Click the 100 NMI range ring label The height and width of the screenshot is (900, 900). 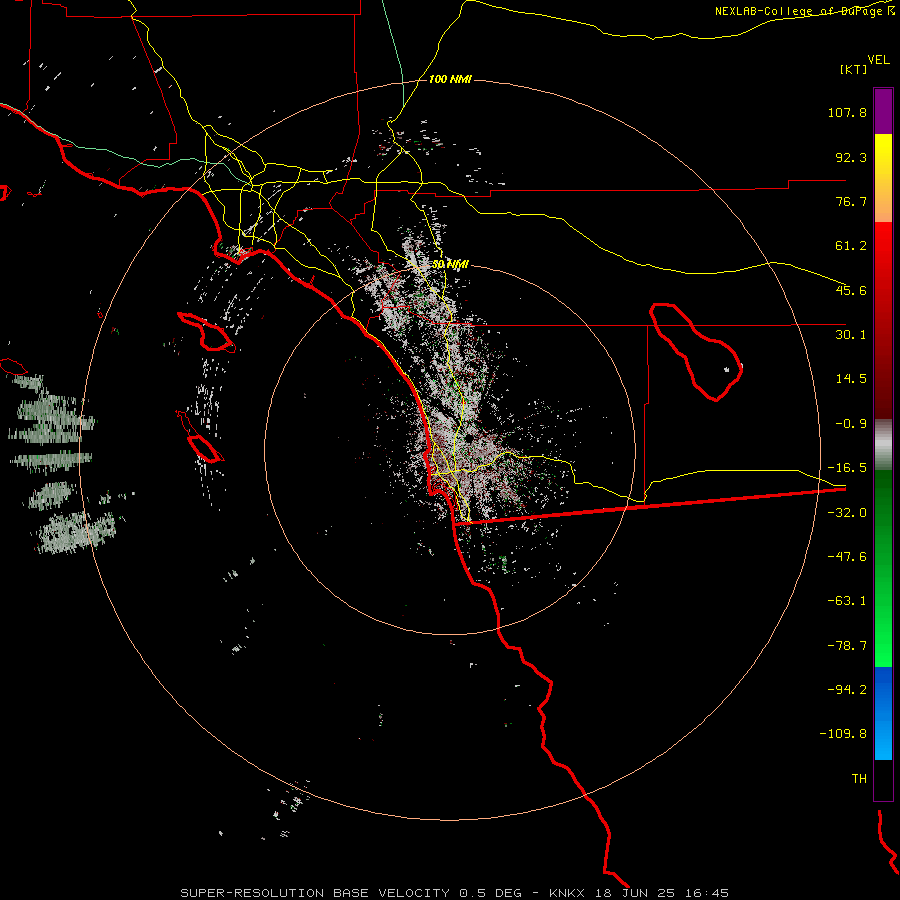pyautogui.click(x=450, y=79)
